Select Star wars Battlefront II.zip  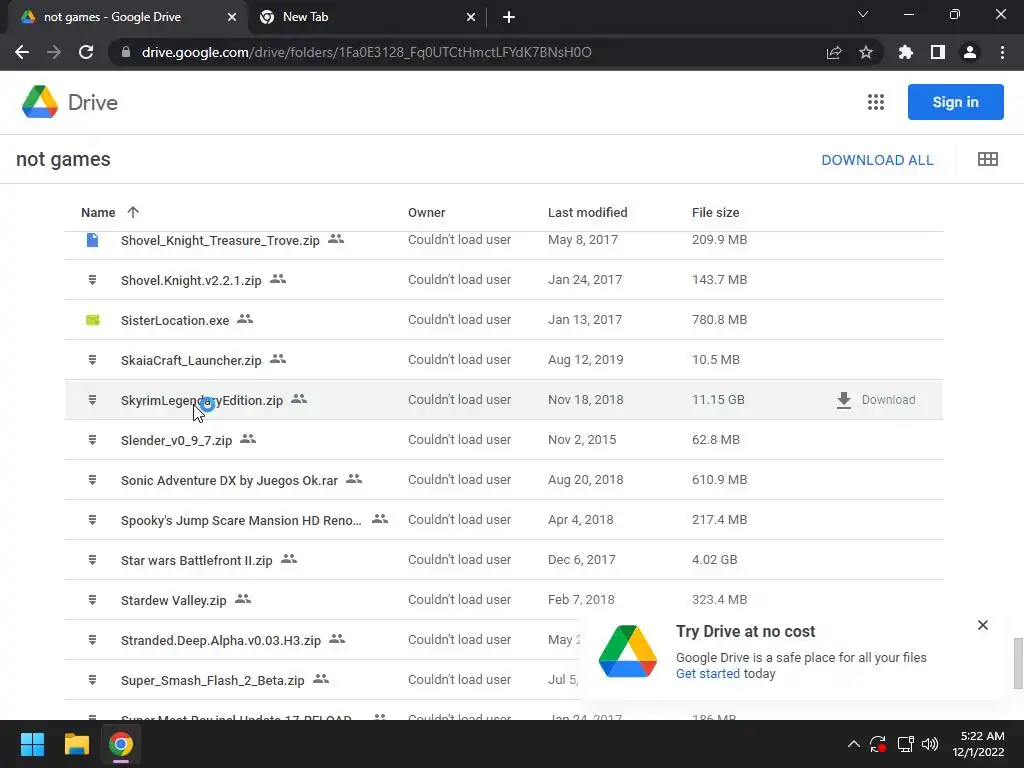click(x=197, y=560)
